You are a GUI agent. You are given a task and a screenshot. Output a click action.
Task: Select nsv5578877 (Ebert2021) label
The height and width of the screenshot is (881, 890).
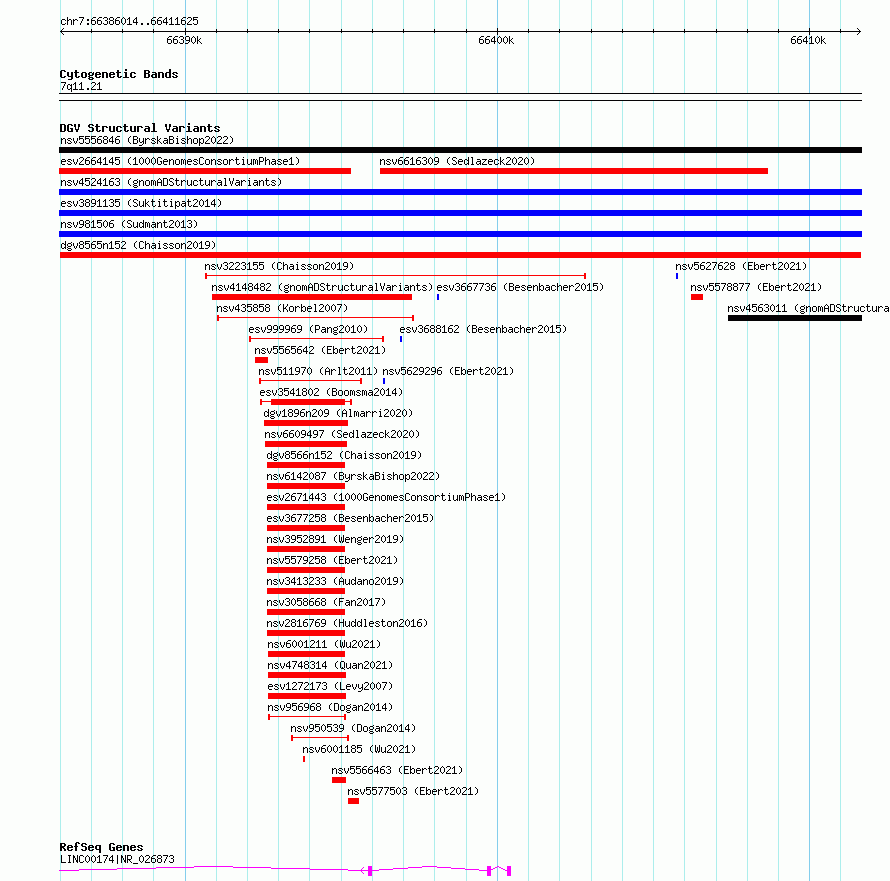click(x=756, y=287)
